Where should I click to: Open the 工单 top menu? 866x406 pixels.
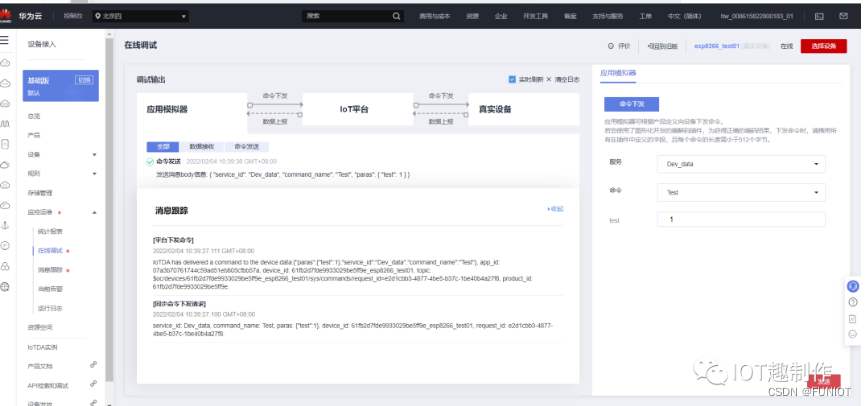(x=646, y=16)
